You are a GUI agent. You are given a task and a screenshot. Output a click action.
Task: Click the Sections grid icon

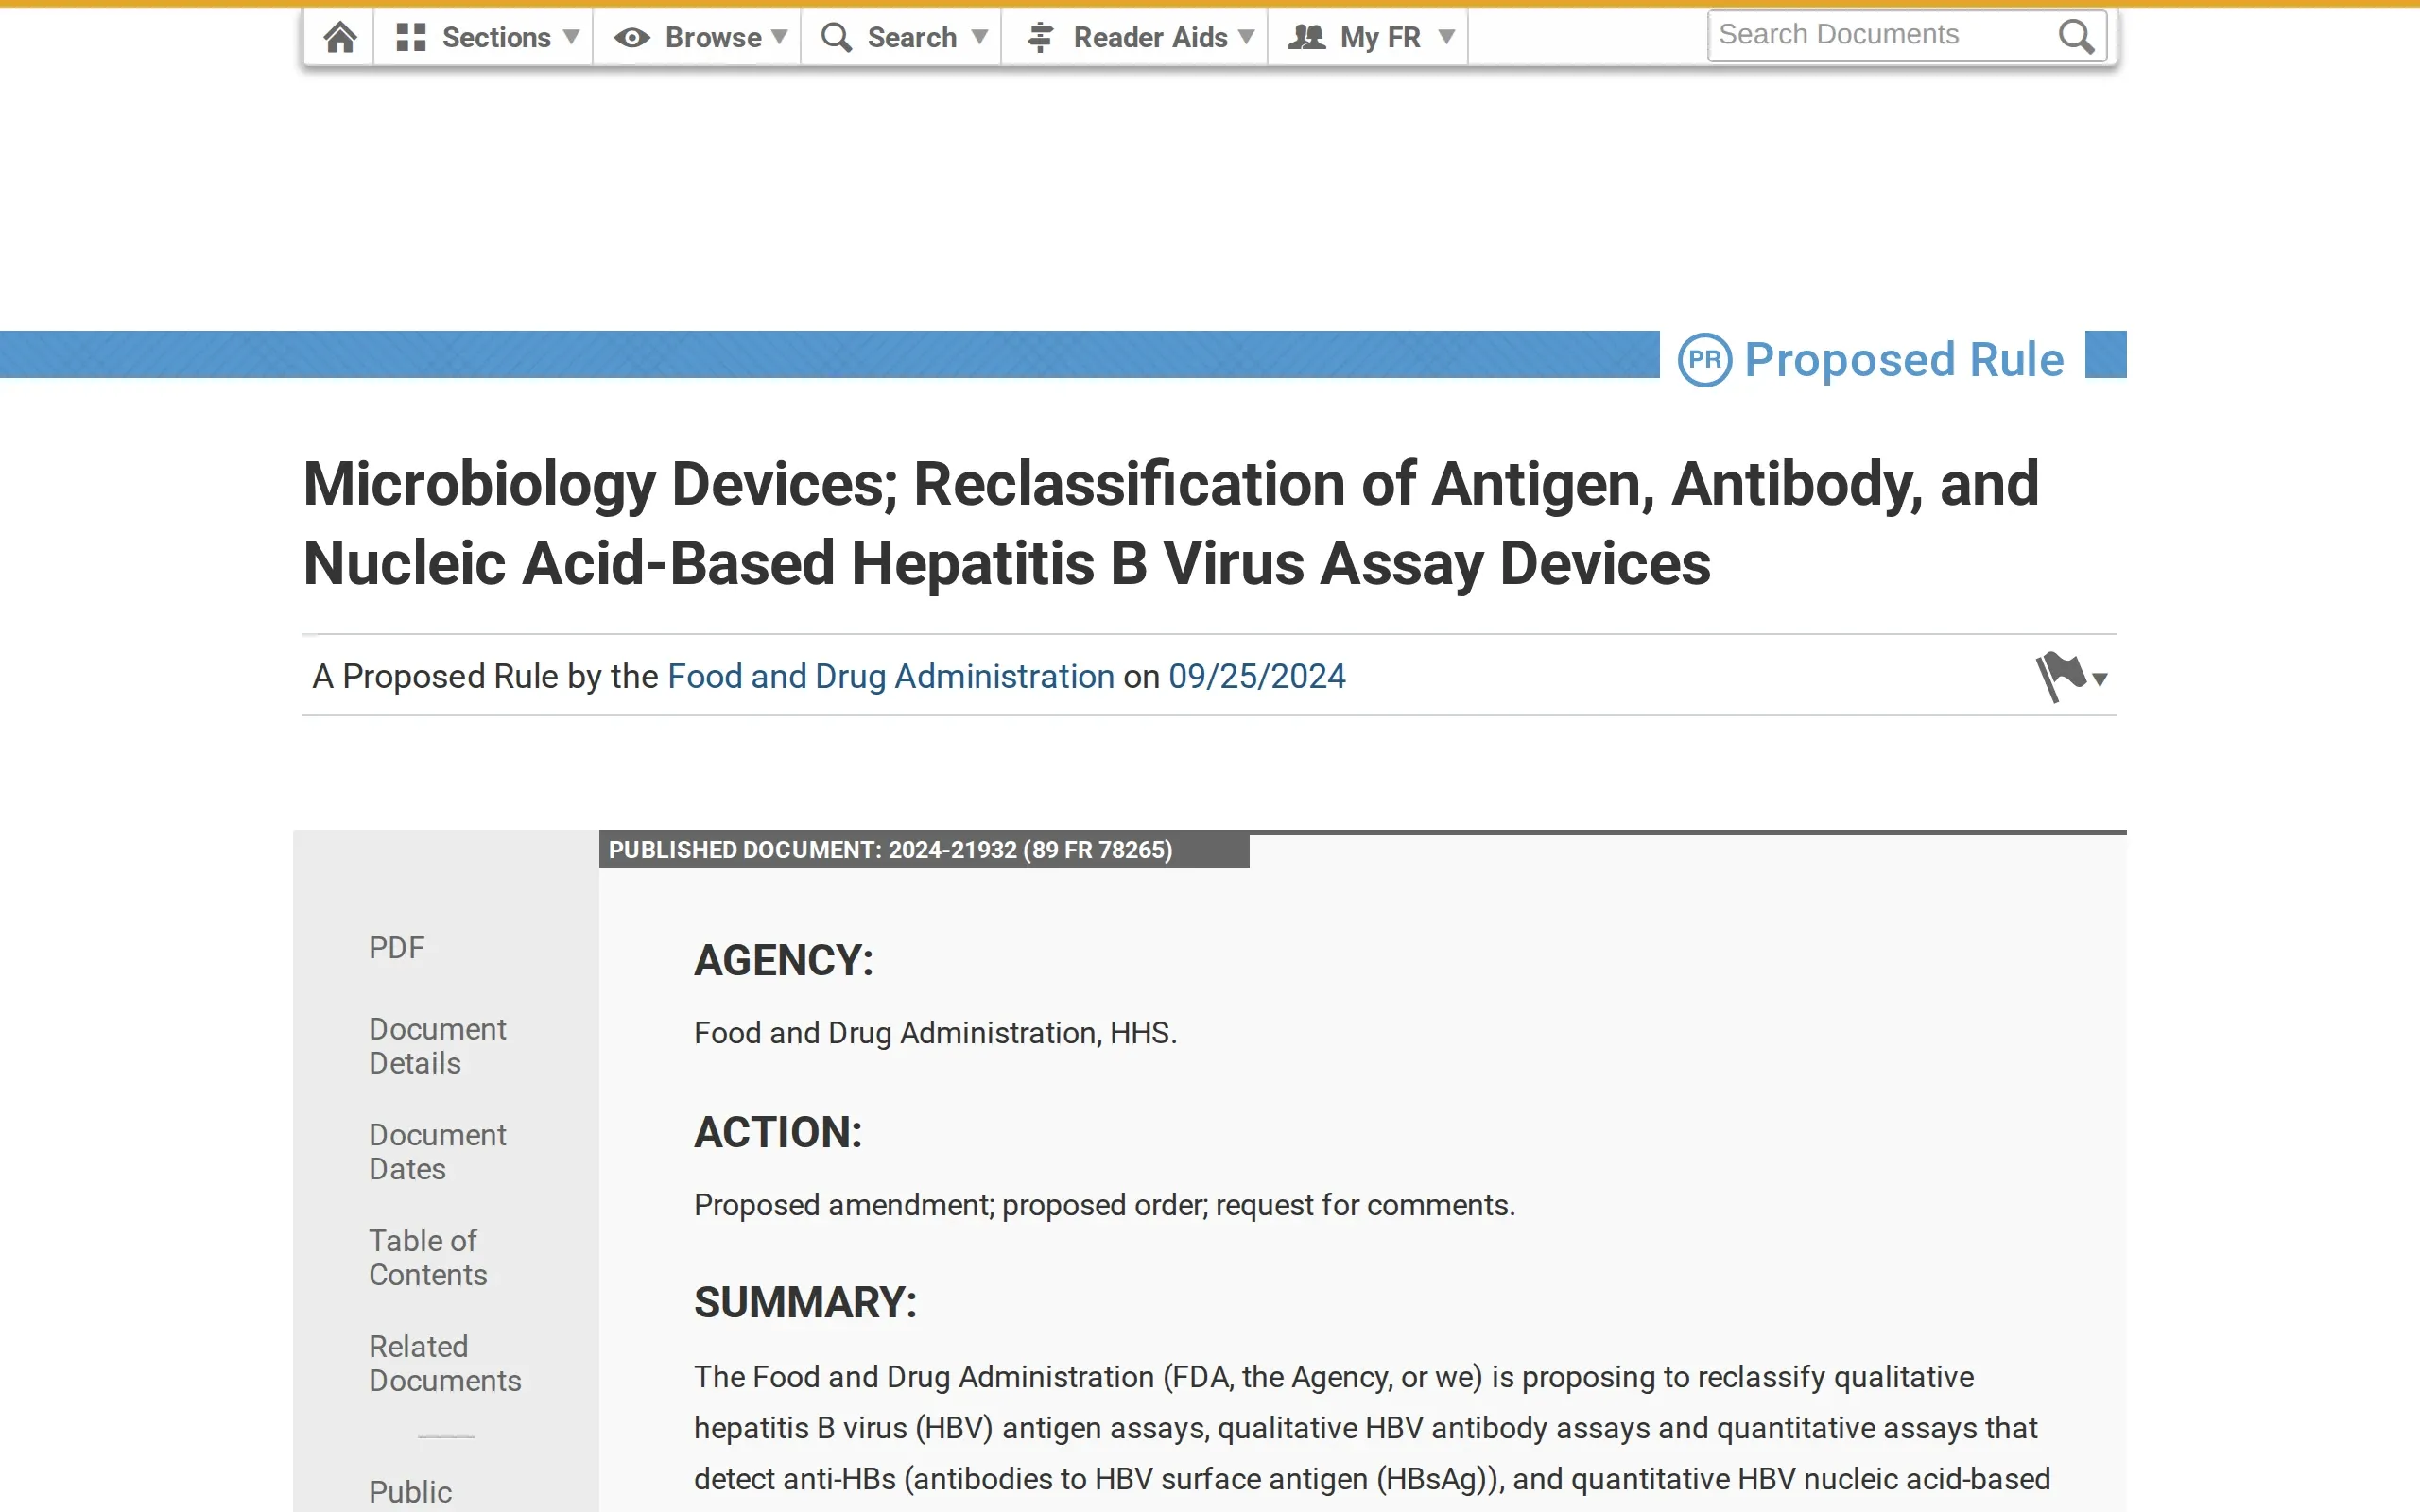click(411, 37)
